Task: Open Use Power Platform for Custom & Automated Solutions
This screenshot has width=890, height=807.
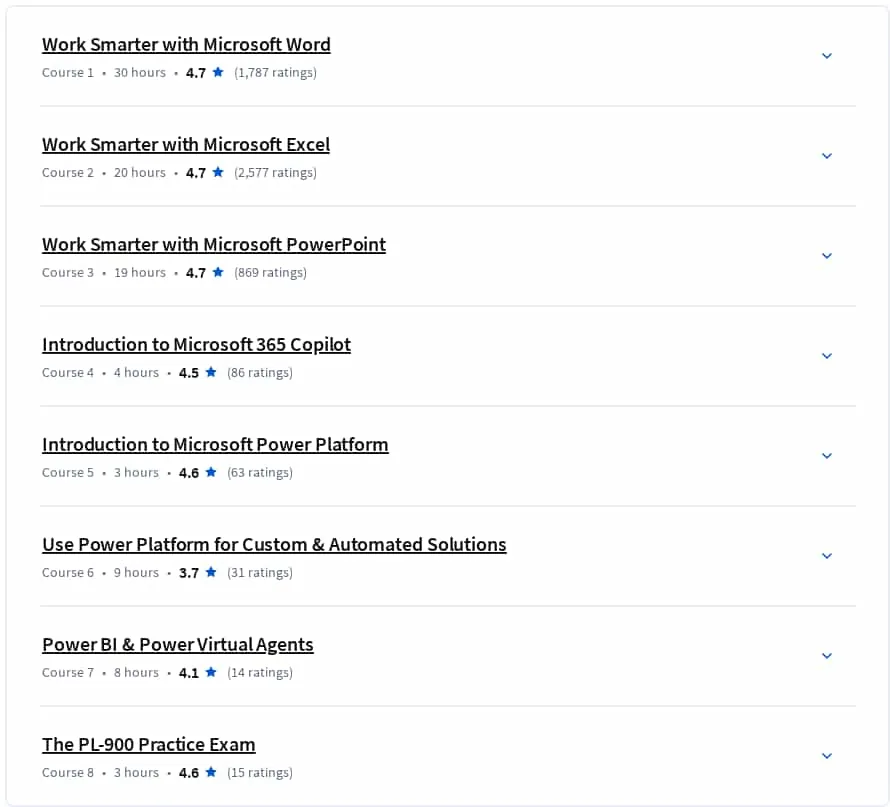Action: point(274,544)
